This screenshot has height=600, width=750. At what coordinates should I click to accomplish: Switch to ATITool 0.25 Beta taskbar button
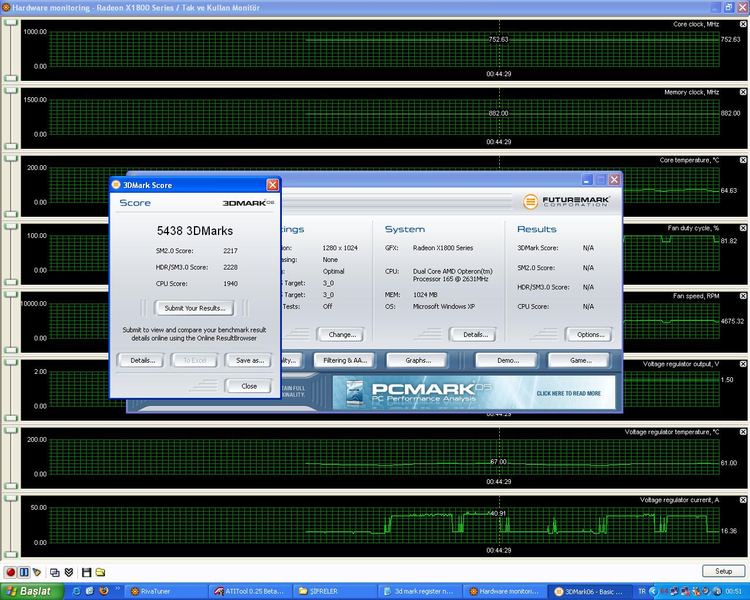[x=250, y=591]
